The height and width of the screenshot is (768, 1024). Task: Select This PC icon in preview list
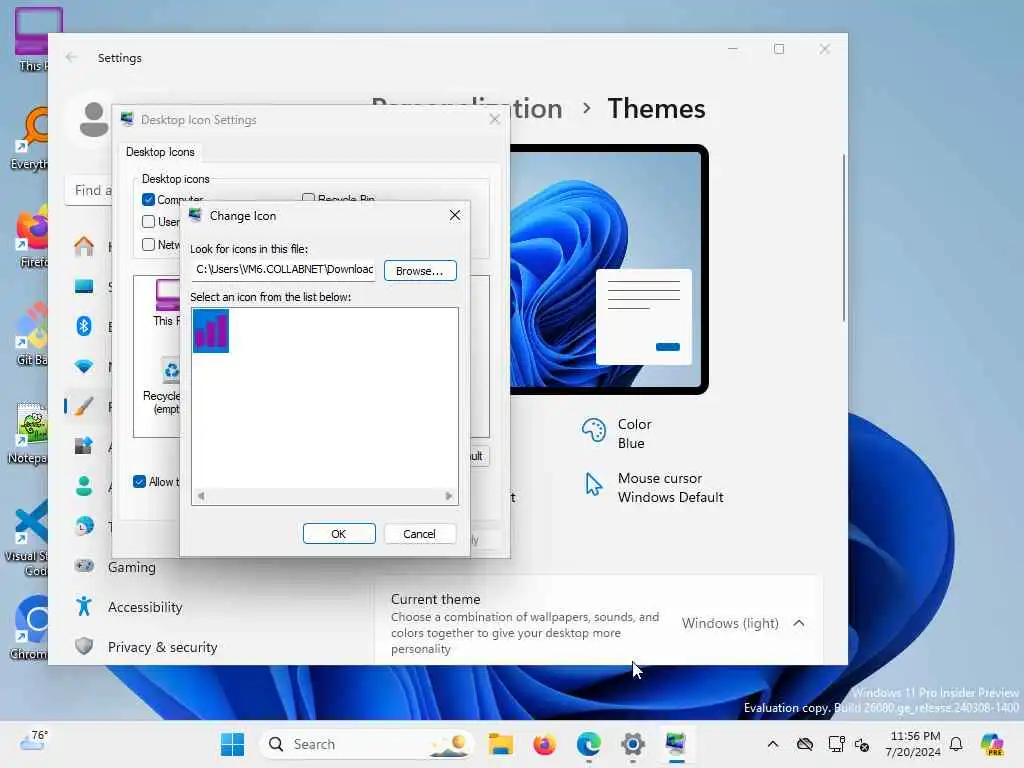coord(167,302)
